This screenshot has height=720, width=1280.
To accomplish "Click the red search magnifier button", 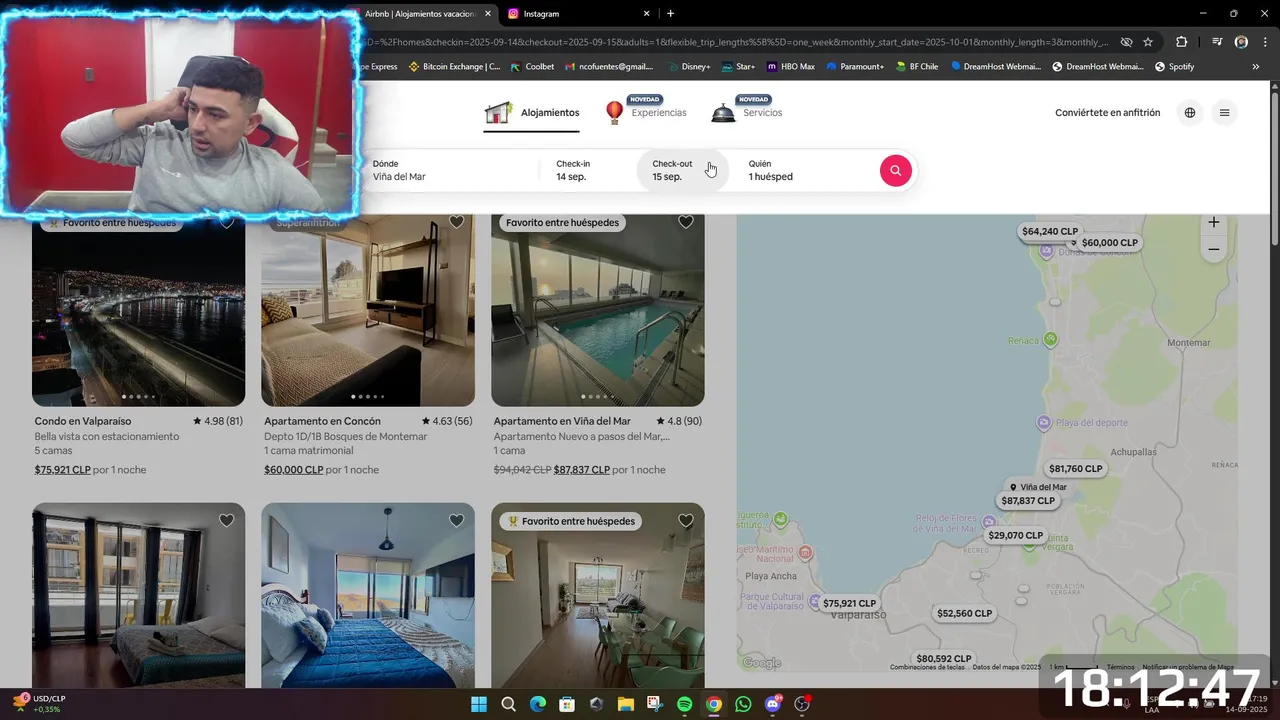I will [895, 170].
